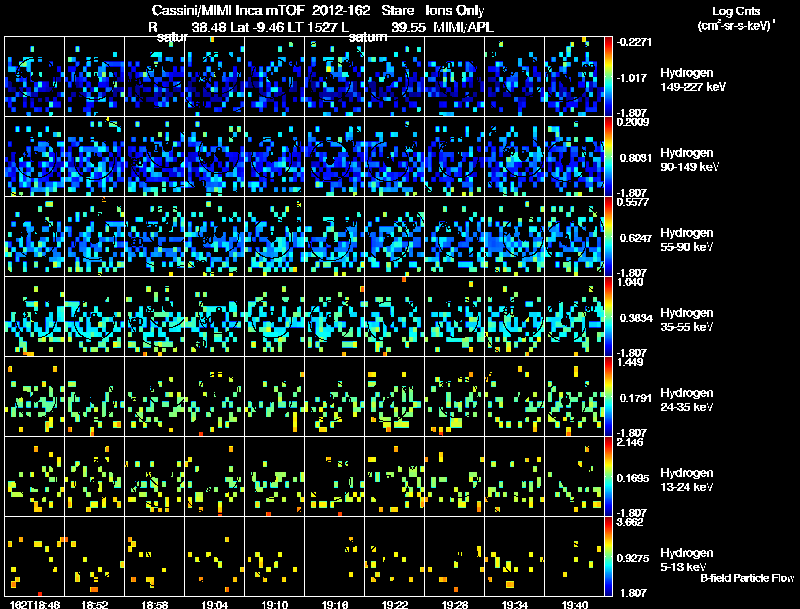Click the color bar beside Hydrogen 149-227 keV

tap(608, 77)
